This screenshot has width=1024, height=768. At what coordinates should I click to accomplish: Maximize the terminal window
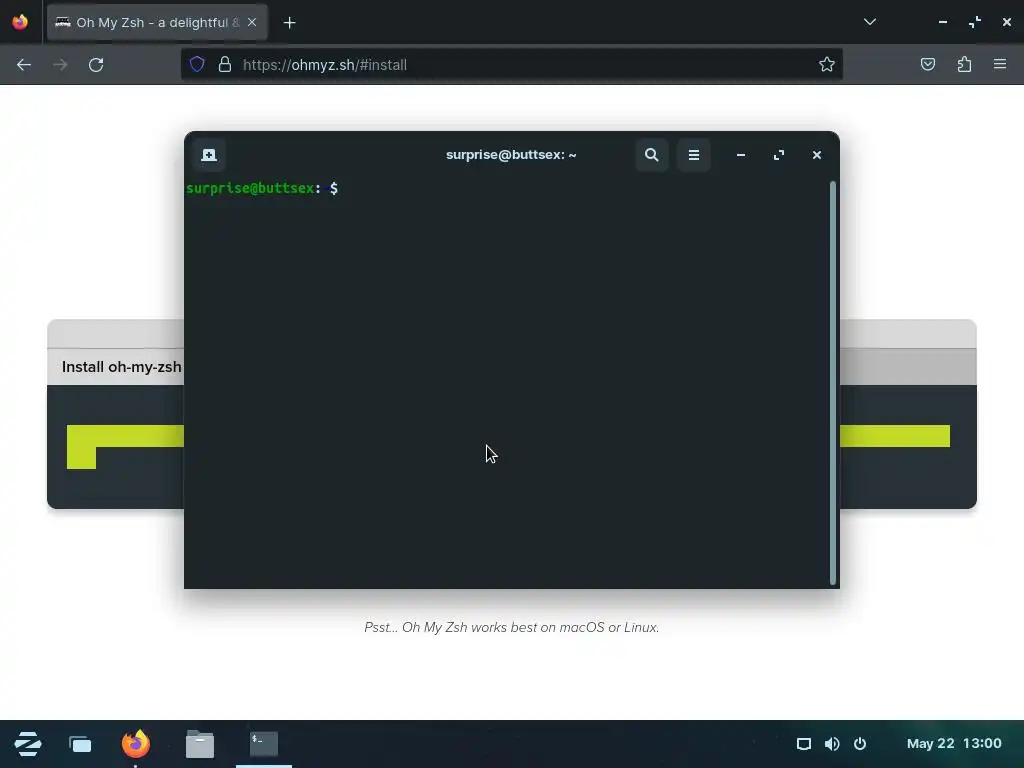pos(778,155)
